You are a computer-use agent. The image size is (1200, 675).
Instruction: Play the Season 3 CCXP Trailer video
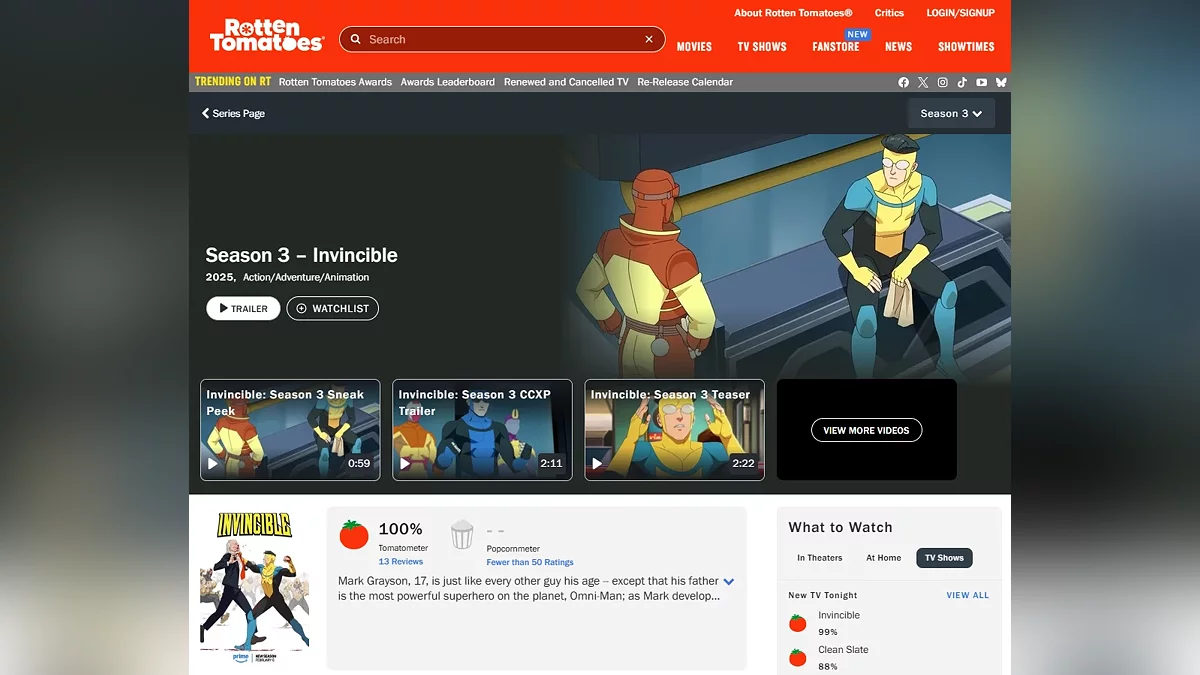[404, 464]
